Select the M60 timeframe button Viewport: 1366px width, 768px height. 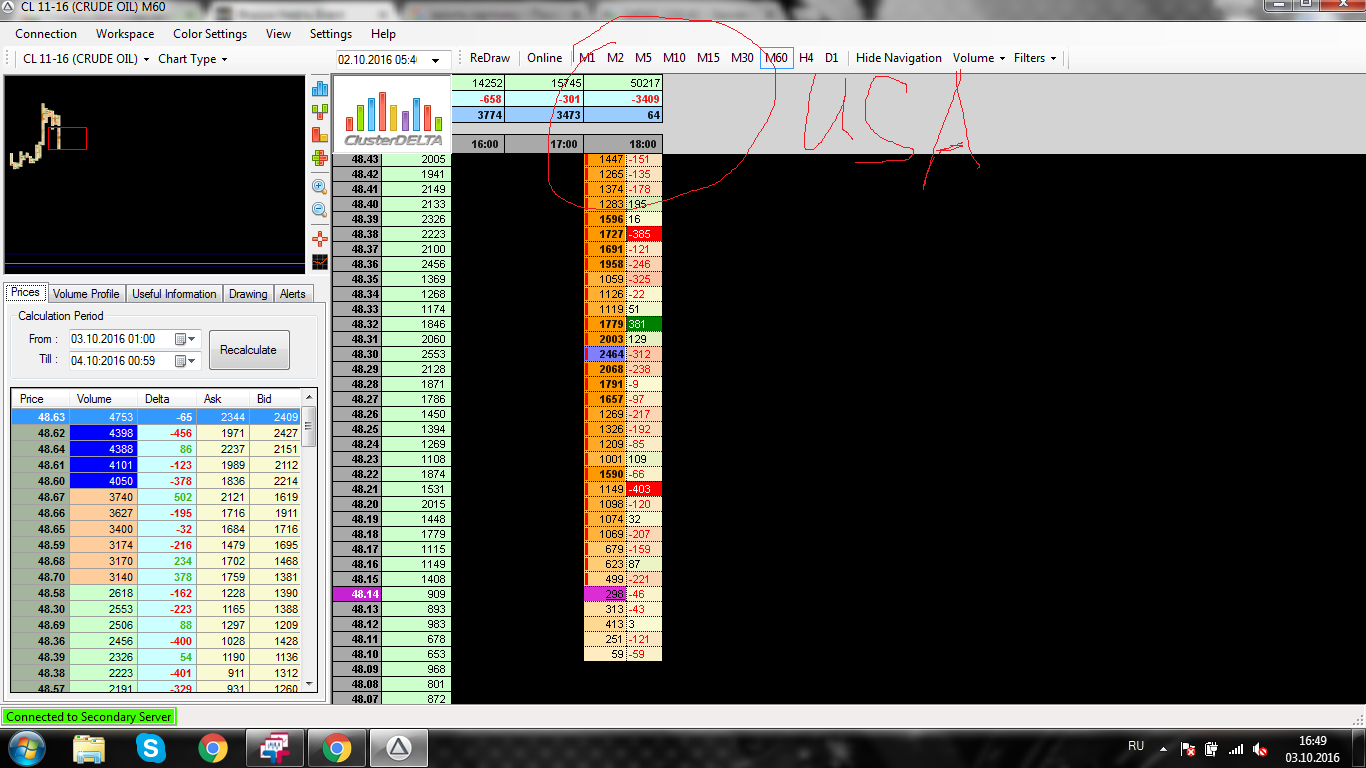coord(776,58)
